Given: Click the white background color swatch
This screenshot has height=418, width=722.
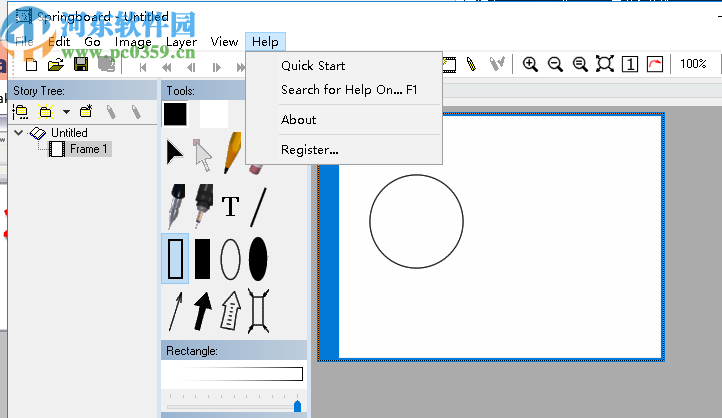Looking at the screenshot, I should pos(213,114).
